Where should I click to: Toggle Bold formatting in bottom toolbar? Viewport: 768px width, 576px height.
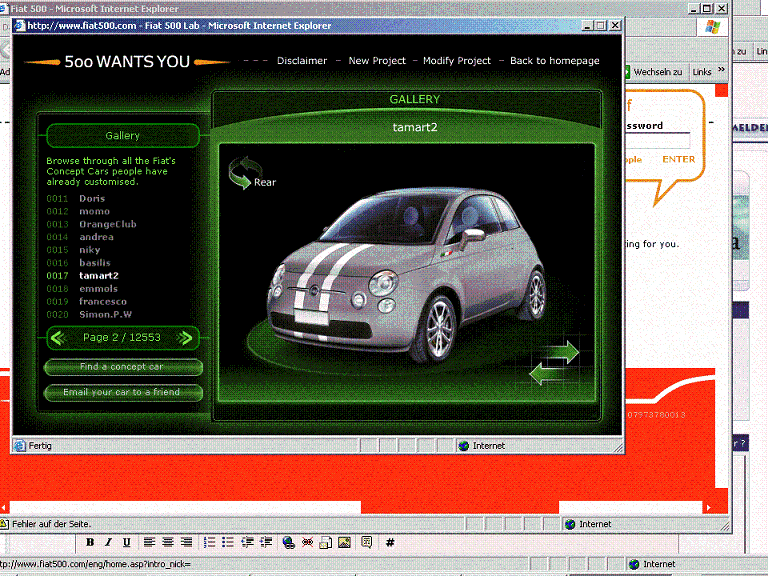[90, 542]
